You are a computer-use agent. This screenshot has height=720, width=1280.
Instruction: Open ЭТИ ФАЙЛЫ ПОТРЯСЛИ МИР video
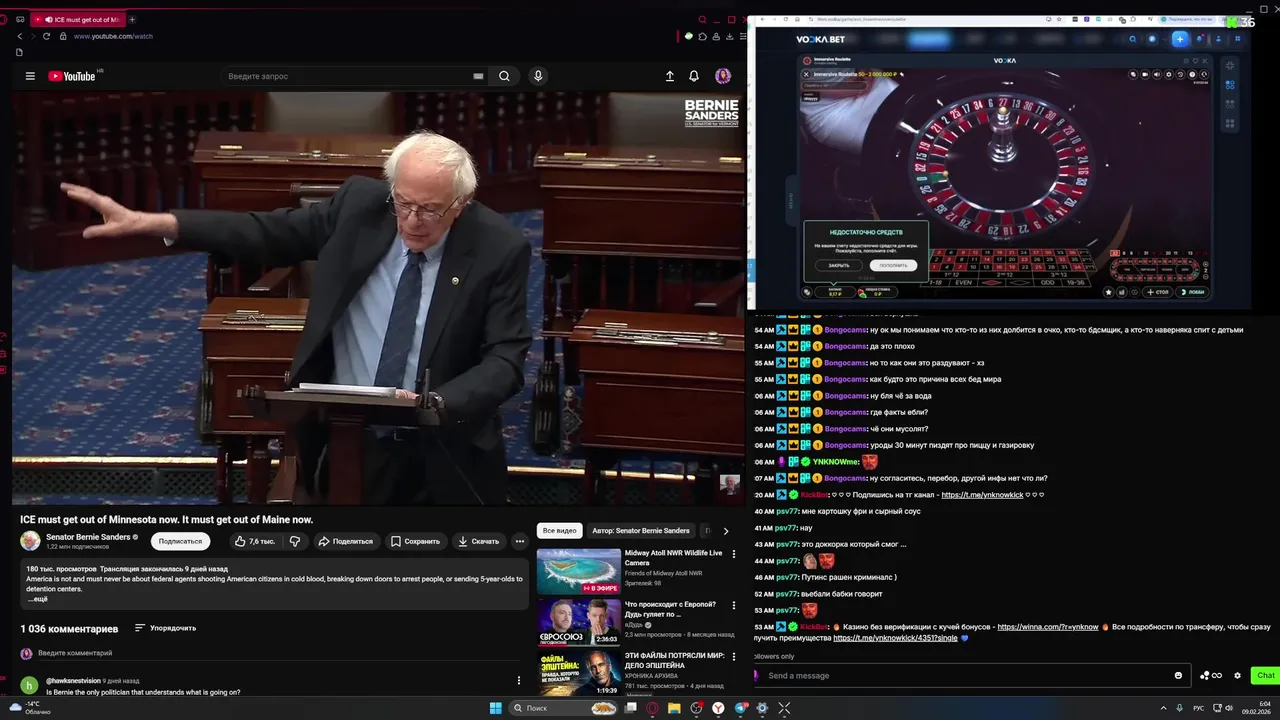578,673
